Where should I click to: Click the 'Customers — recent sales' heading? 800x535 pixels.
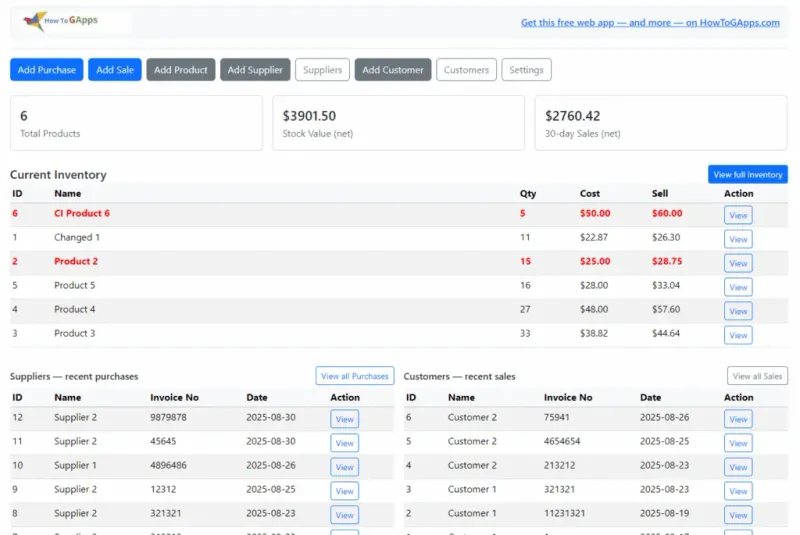point(459,376)
